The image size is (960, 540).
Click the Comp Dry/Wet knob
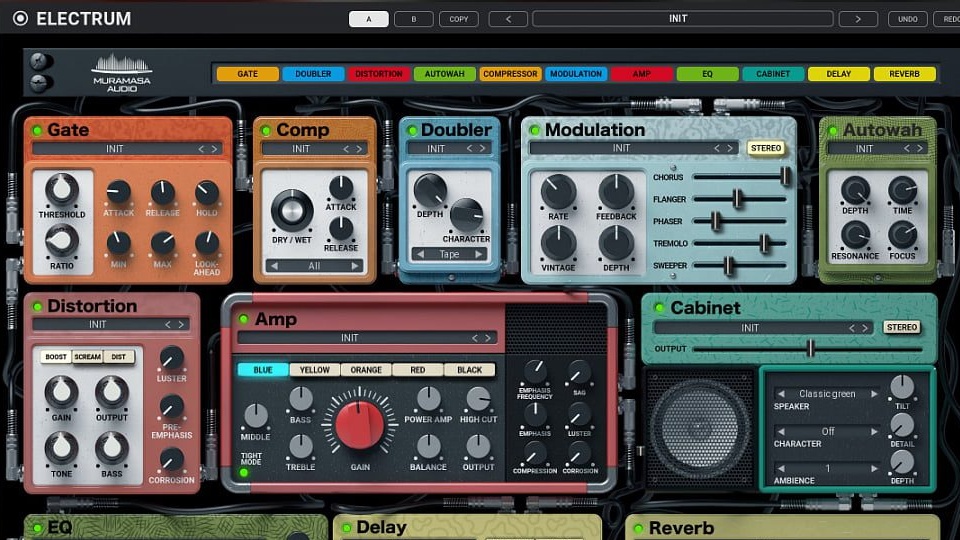[292, 210]
